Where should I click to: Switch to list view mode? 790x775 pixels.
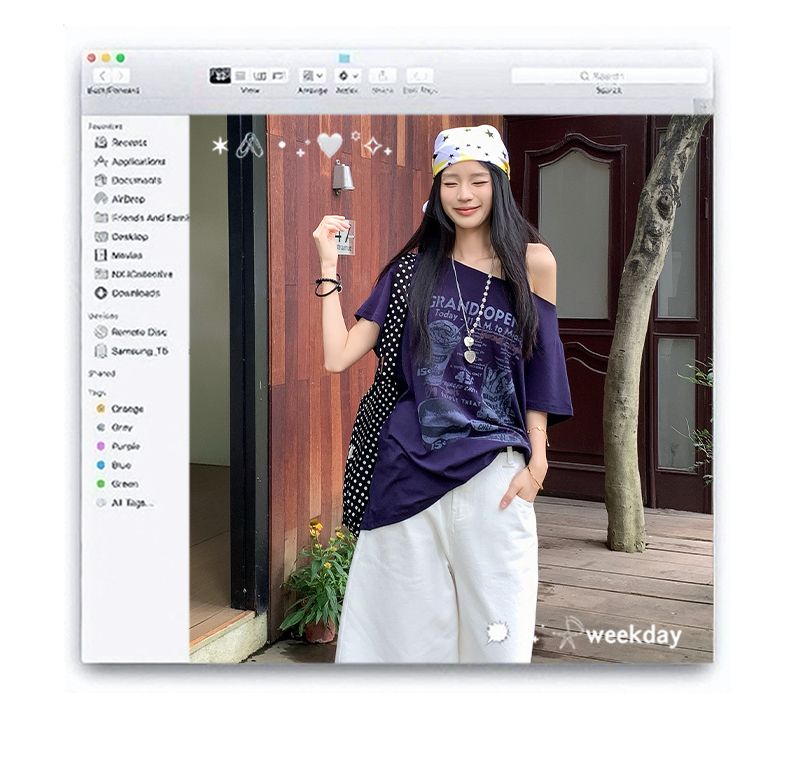point(240,76)
